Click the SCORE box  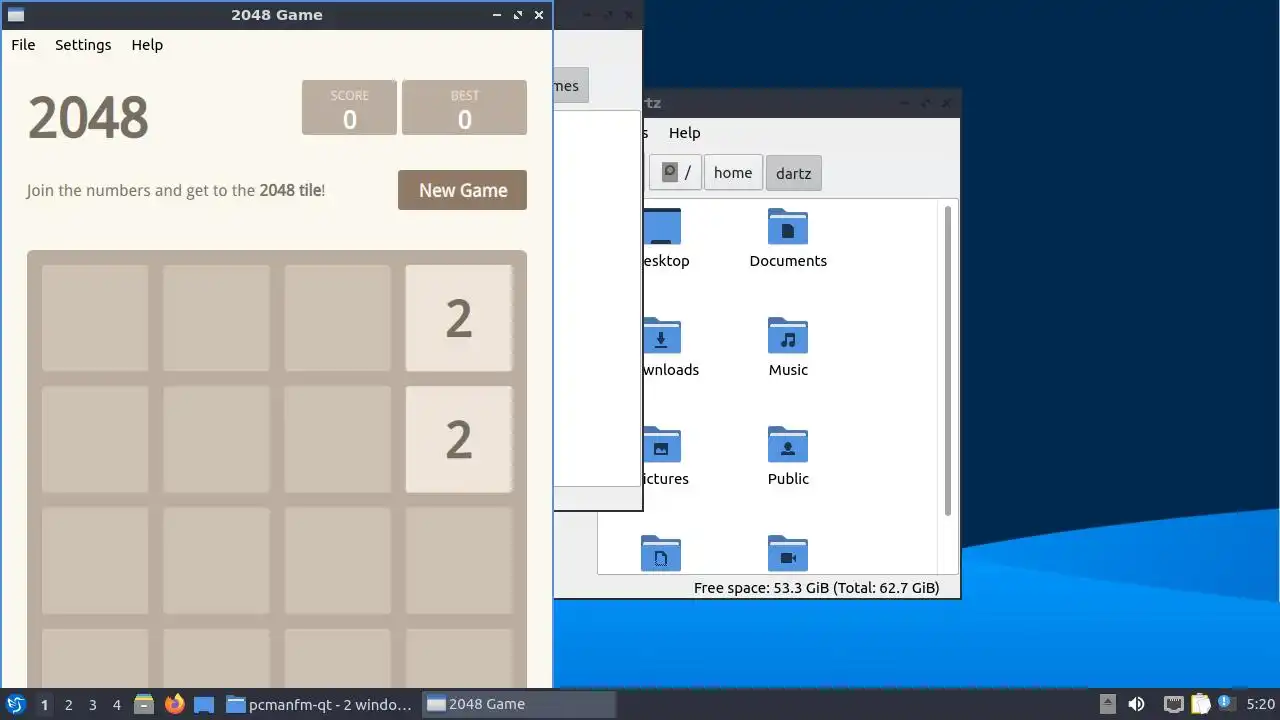point(350,108)
